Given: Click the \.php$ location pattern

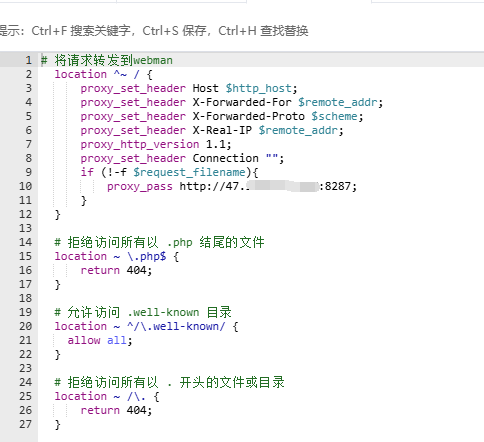Looking at the screenshot, I should point(146,257).
